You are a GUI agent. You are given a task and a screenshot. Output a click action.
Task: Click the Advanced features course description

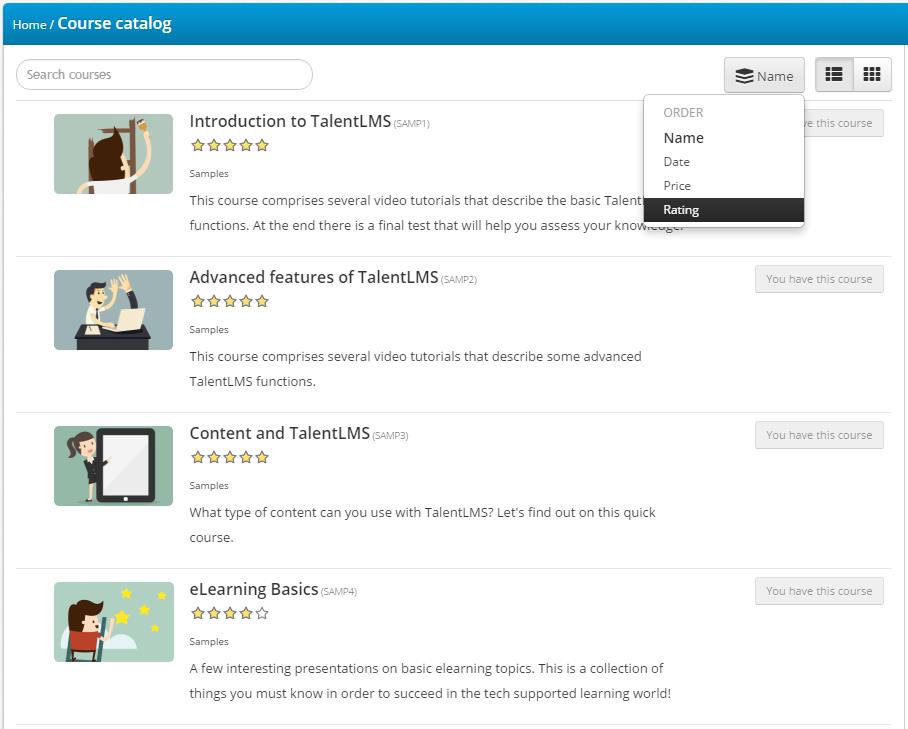(x=415, y=369)
